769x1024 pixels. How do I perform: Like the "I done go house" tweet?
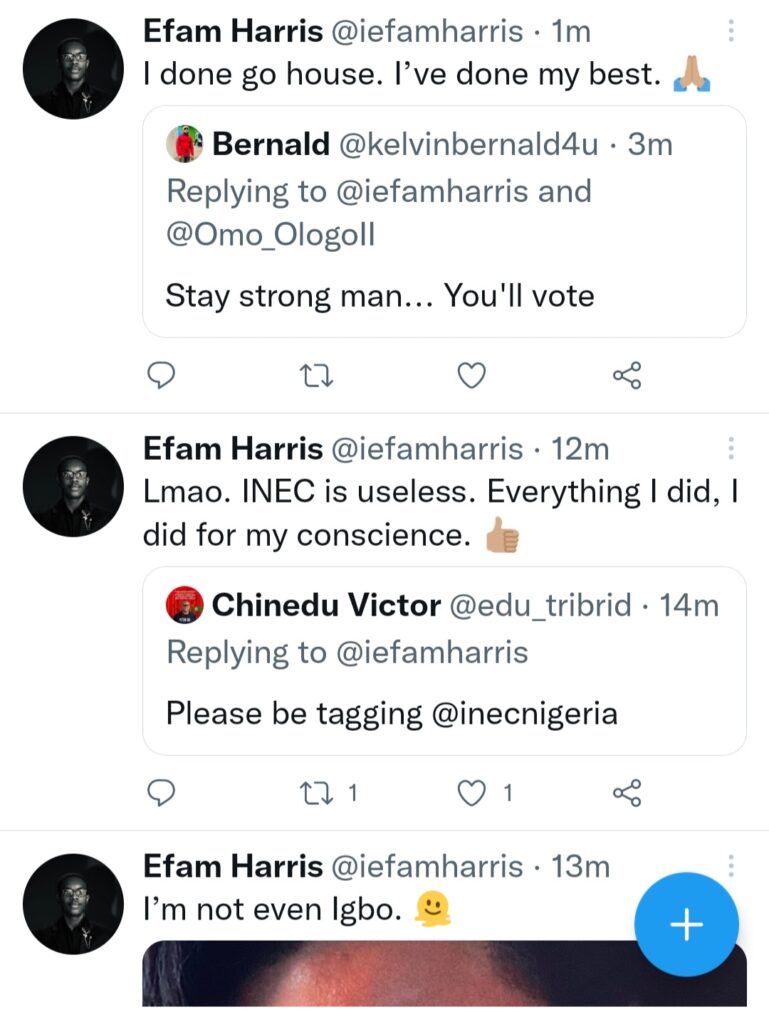[471, 375]
